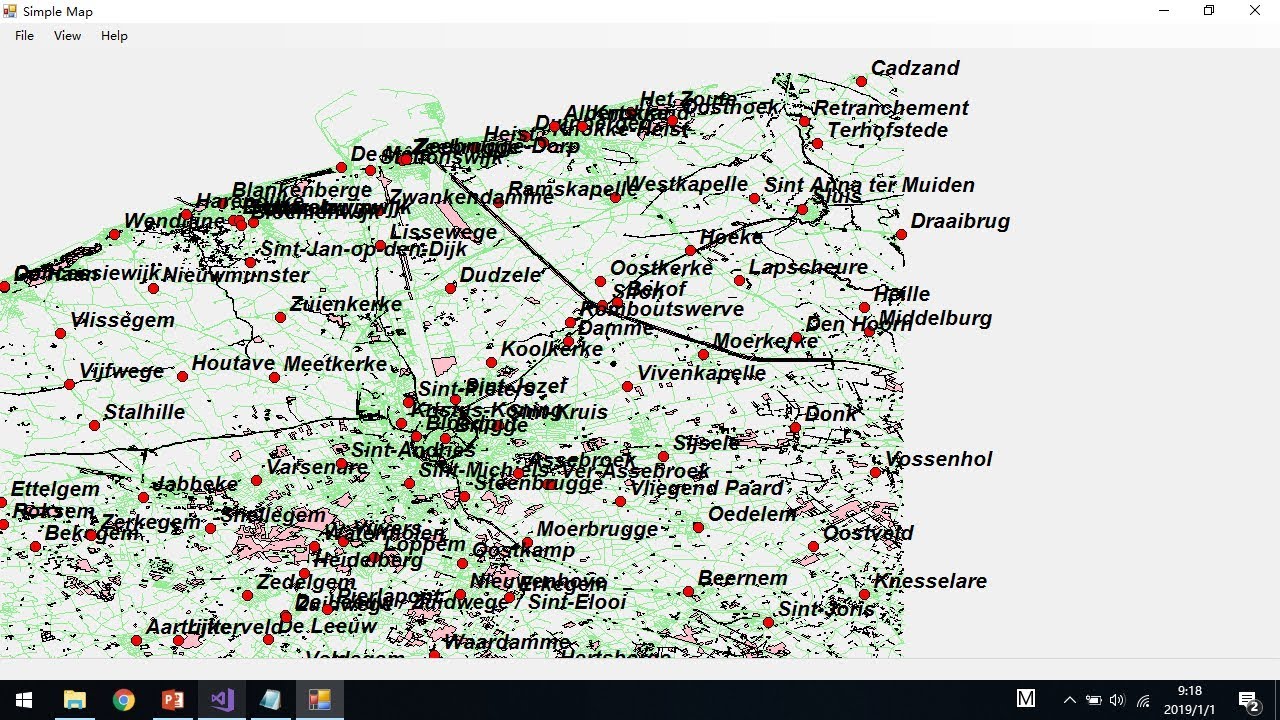Click the Meetkerke map label

pyautogui.click(x=335, y=364)
